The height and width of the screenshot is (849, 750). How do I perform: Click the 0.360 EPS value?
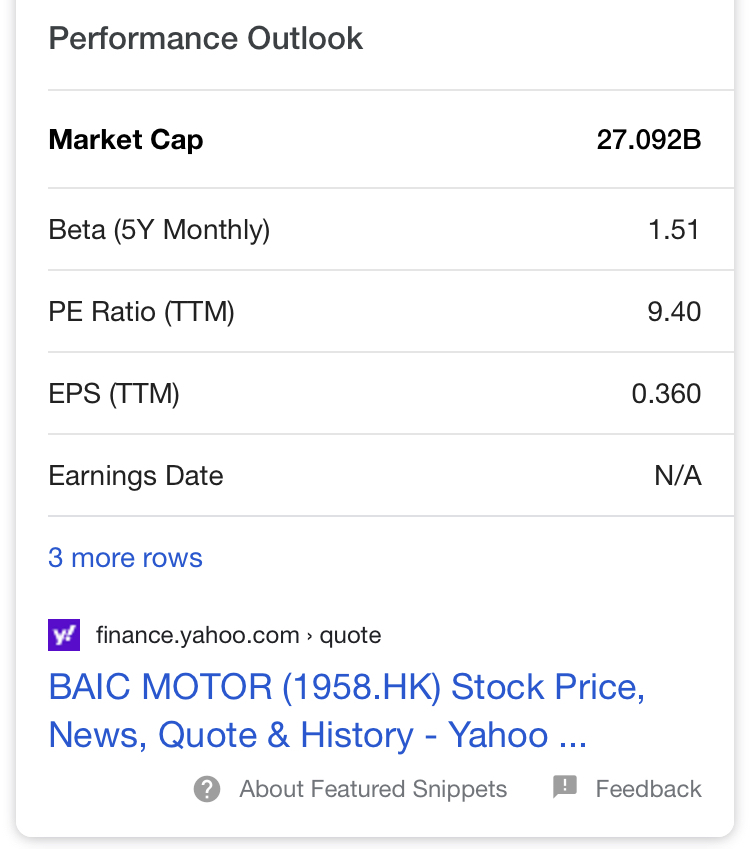coord(665,394)
